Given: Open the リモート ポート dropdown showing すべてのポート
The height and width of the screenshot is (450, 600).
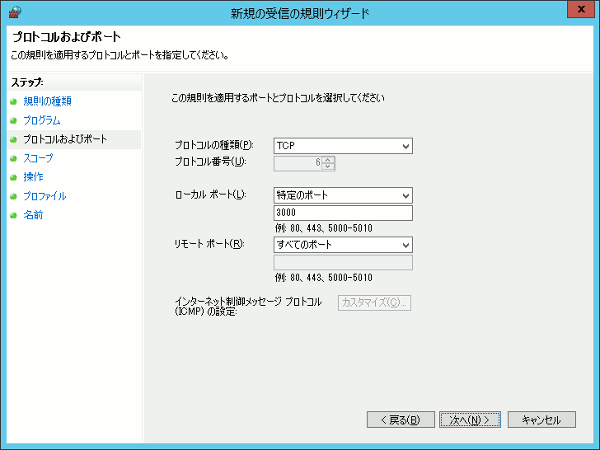Looking at the screenshot, I should click(343, 245).
